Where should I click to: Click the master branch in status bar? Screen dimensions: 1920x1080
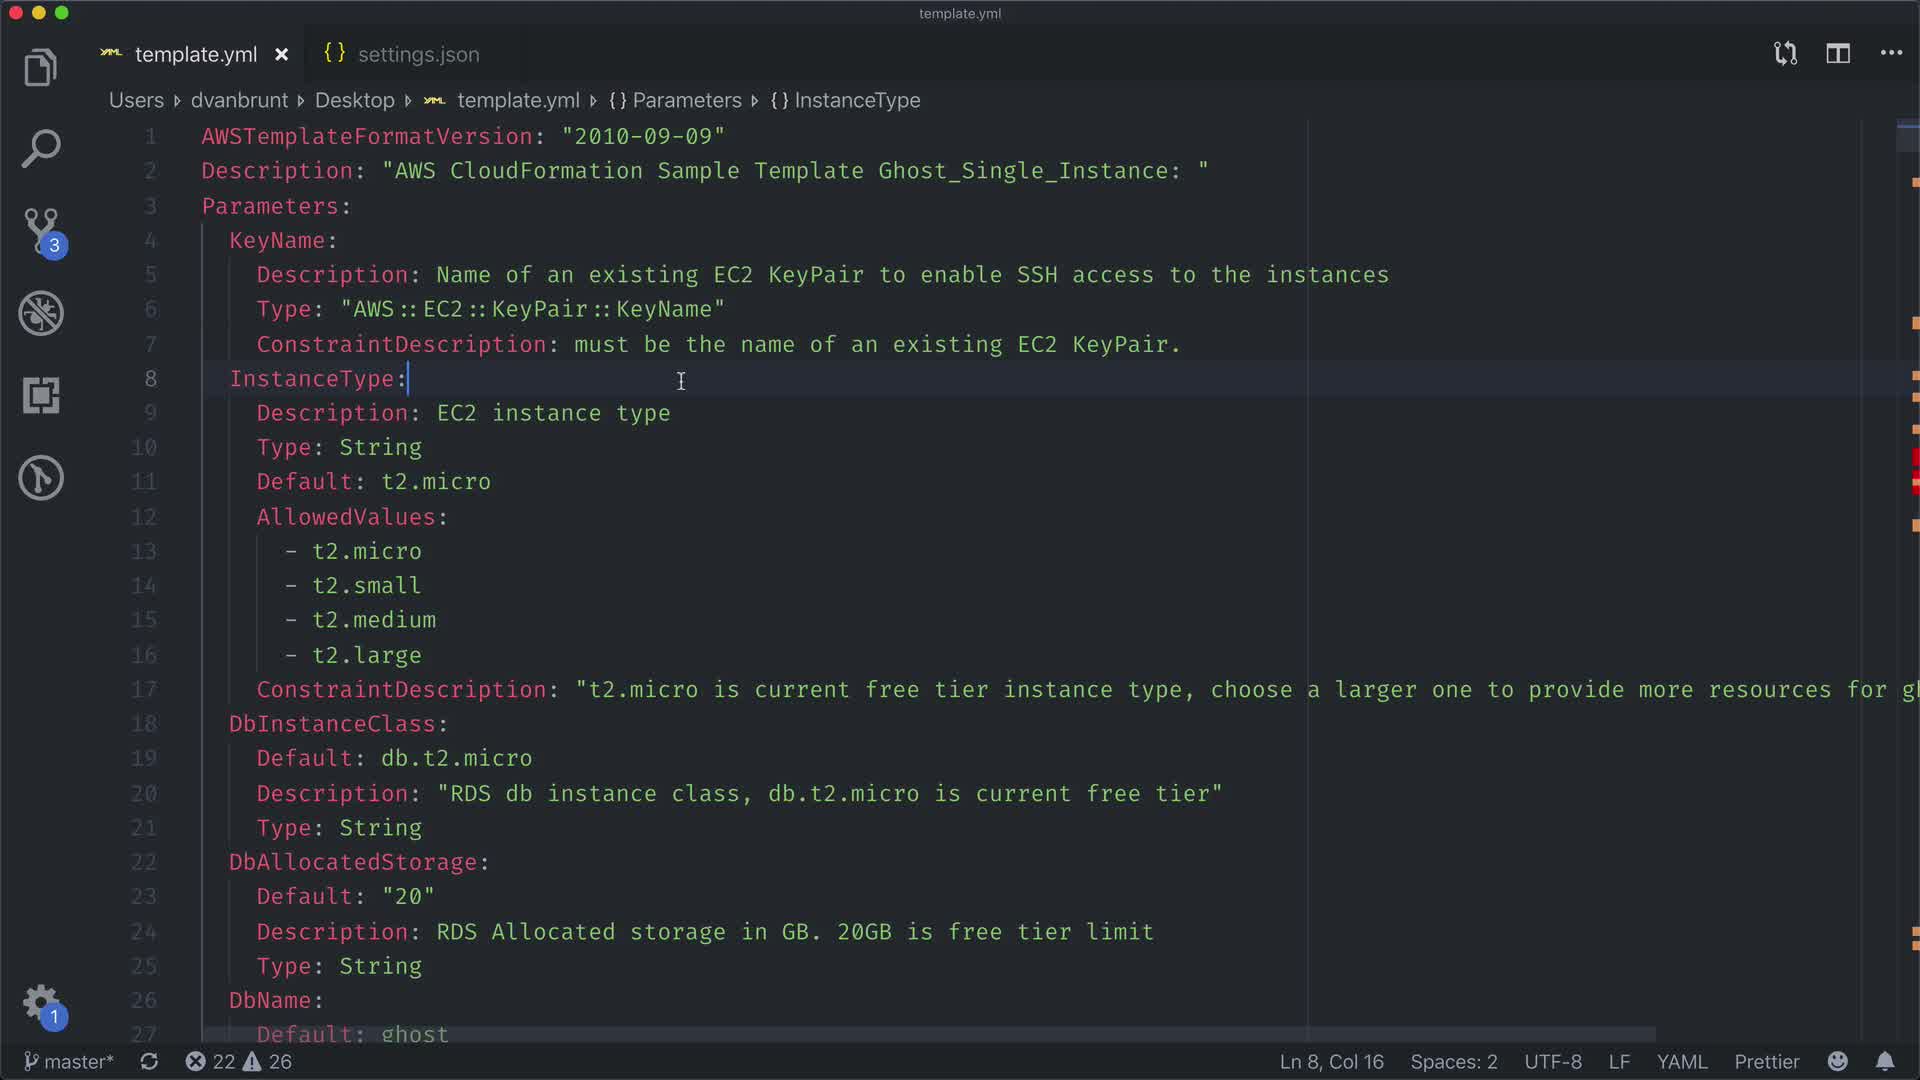click(x=69, y=1062)
